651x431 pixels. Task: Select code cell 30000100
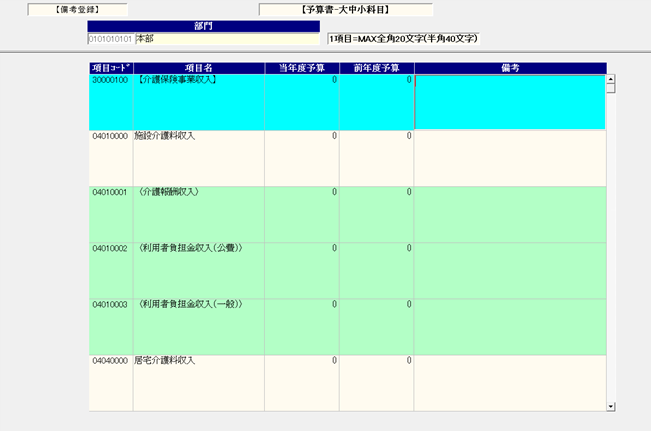click(111, 102)
